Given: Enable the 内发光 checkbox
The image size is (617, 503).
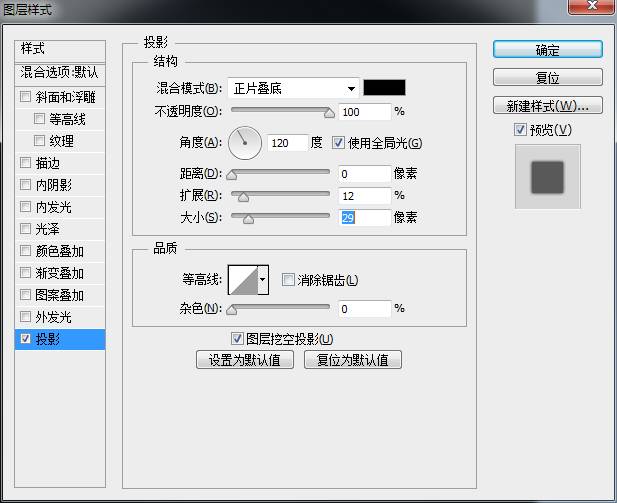Looking at the screenshot, I should (x=25, y=207).
